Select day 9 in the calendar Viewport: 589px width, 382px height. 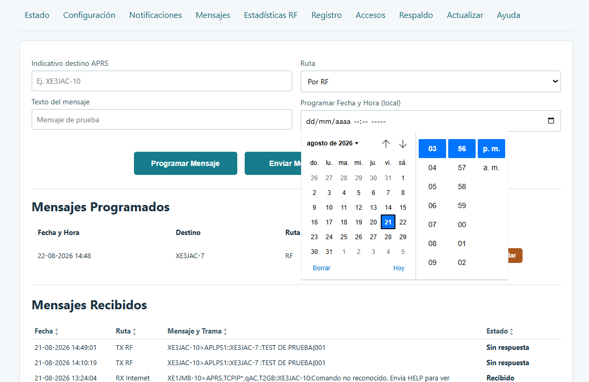(x=314, y=207)
